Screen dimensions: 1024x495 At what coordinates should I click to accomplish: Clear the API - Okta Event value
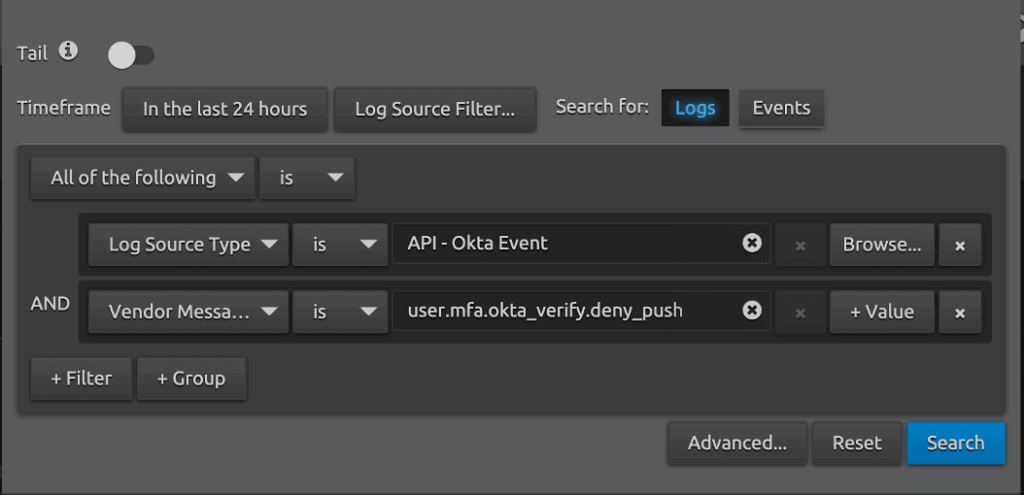click(752, 243)
